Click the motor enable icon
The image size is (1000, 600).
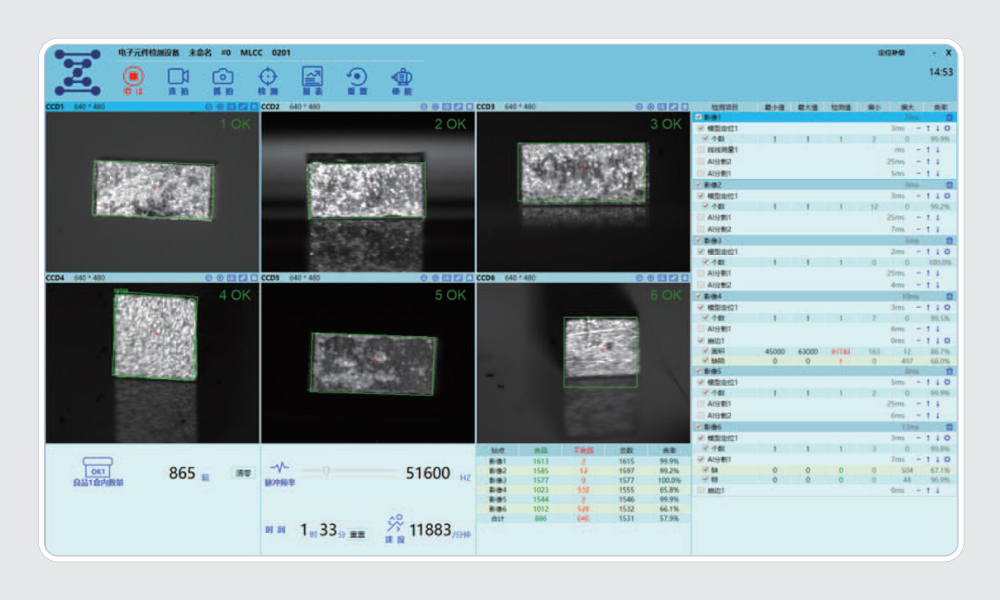402,78
